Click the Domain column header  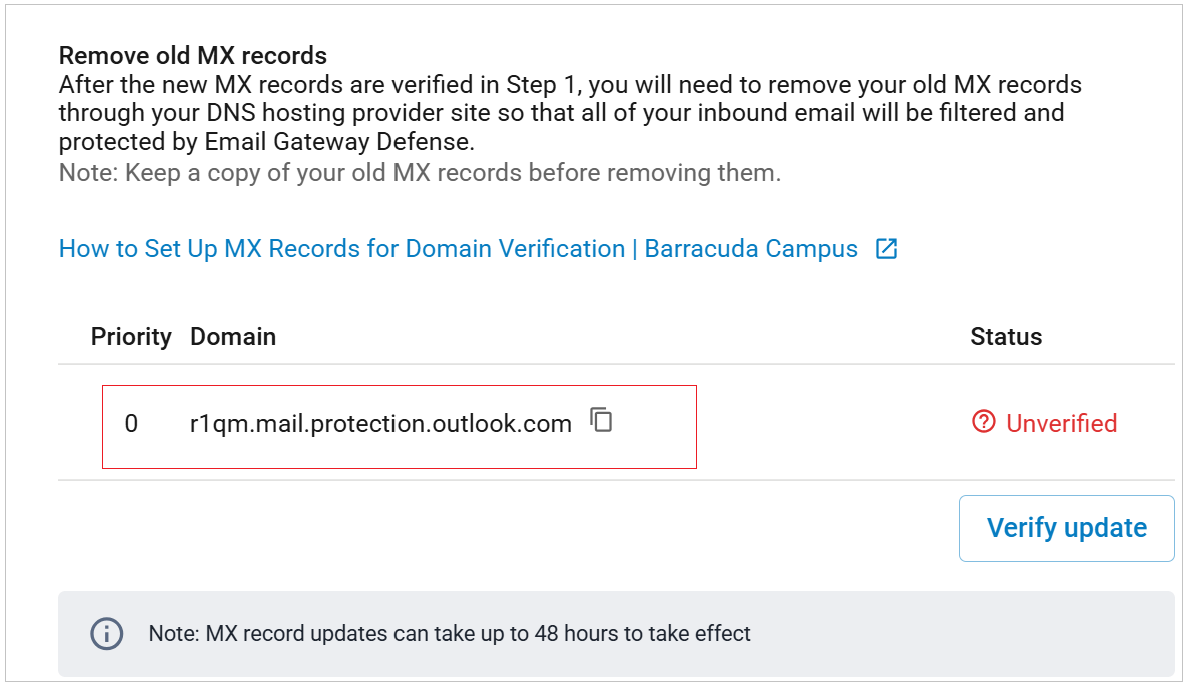coord(233,337)
